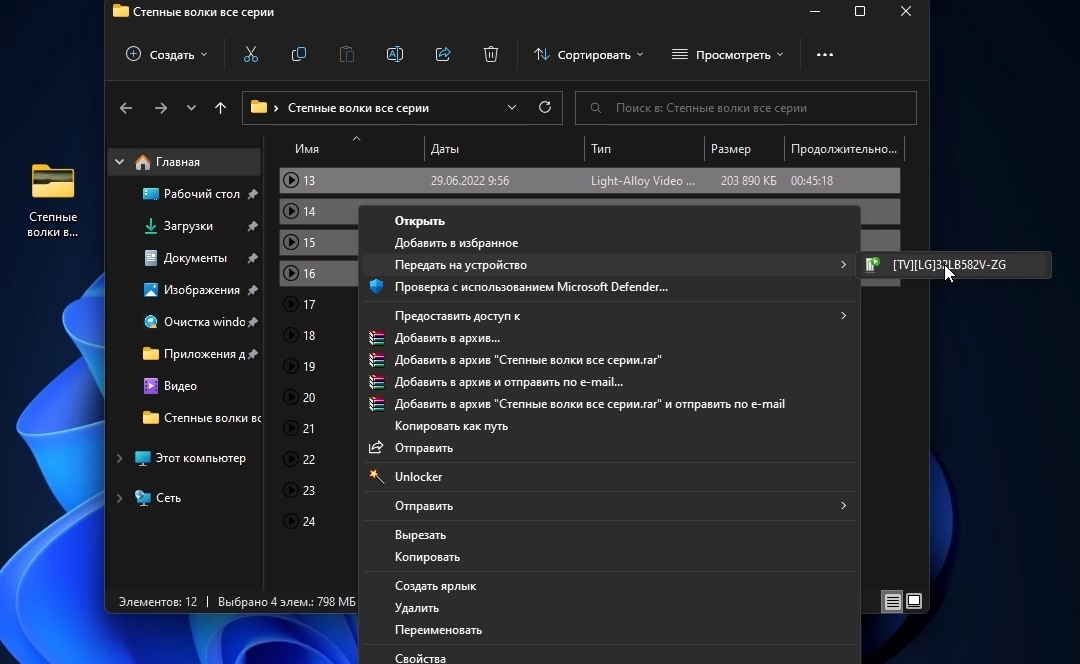Image resolution: width=1080 pixels, height=664 pixels.
Task: Click the back navigation button
Action: [x=126, y=108]
